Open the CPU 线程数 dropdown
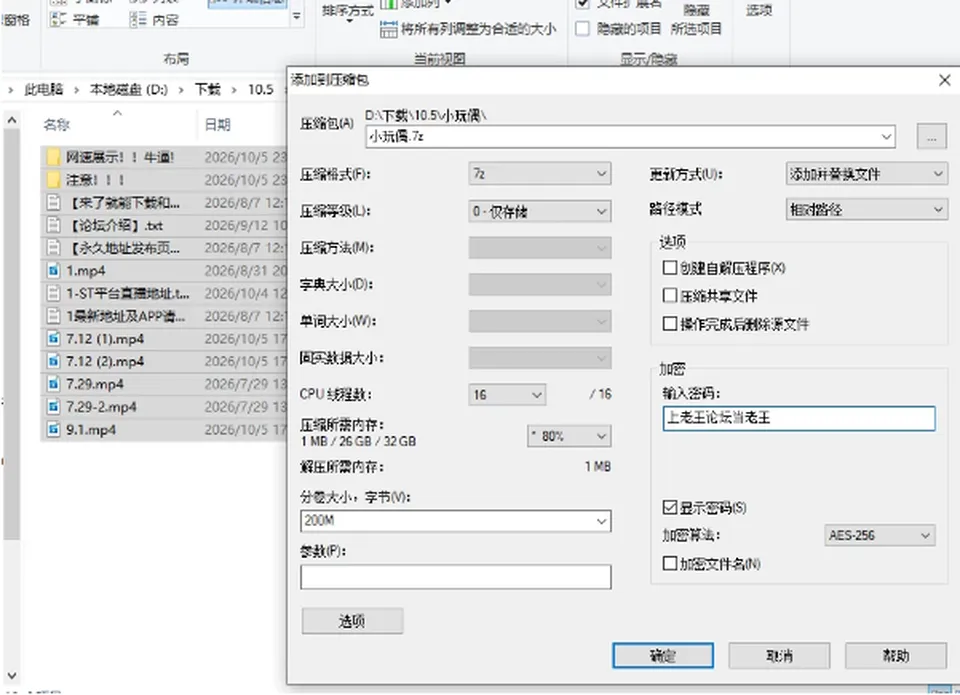 point(507,394)
